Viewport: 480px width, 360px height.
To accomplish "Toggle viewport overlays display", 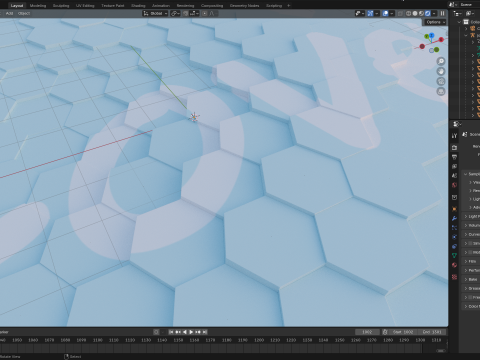I will pos(385,13).
